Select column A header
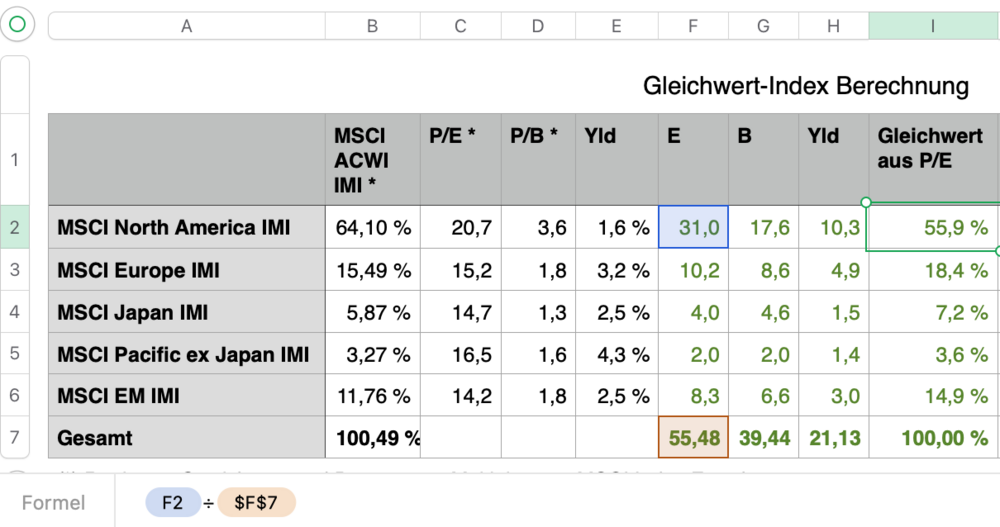 click(x=186, y=27)
